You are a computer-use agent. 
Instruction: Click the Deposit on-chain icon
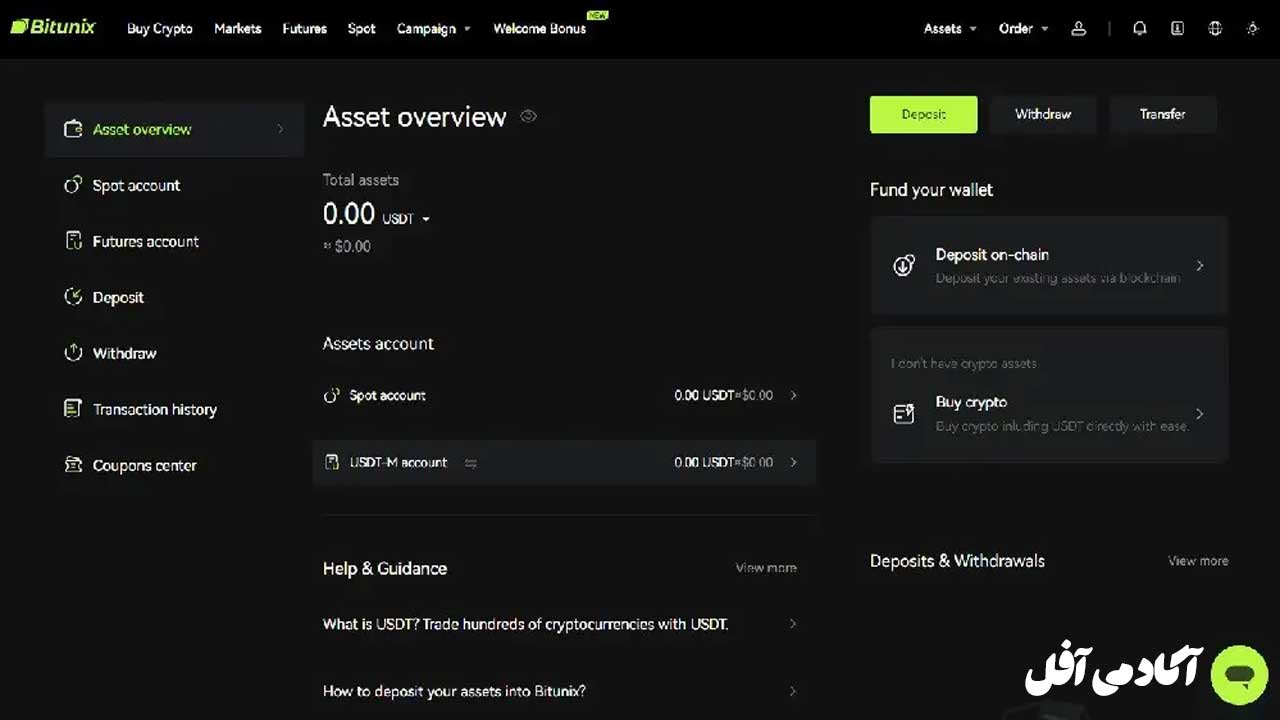click(904, 266)
